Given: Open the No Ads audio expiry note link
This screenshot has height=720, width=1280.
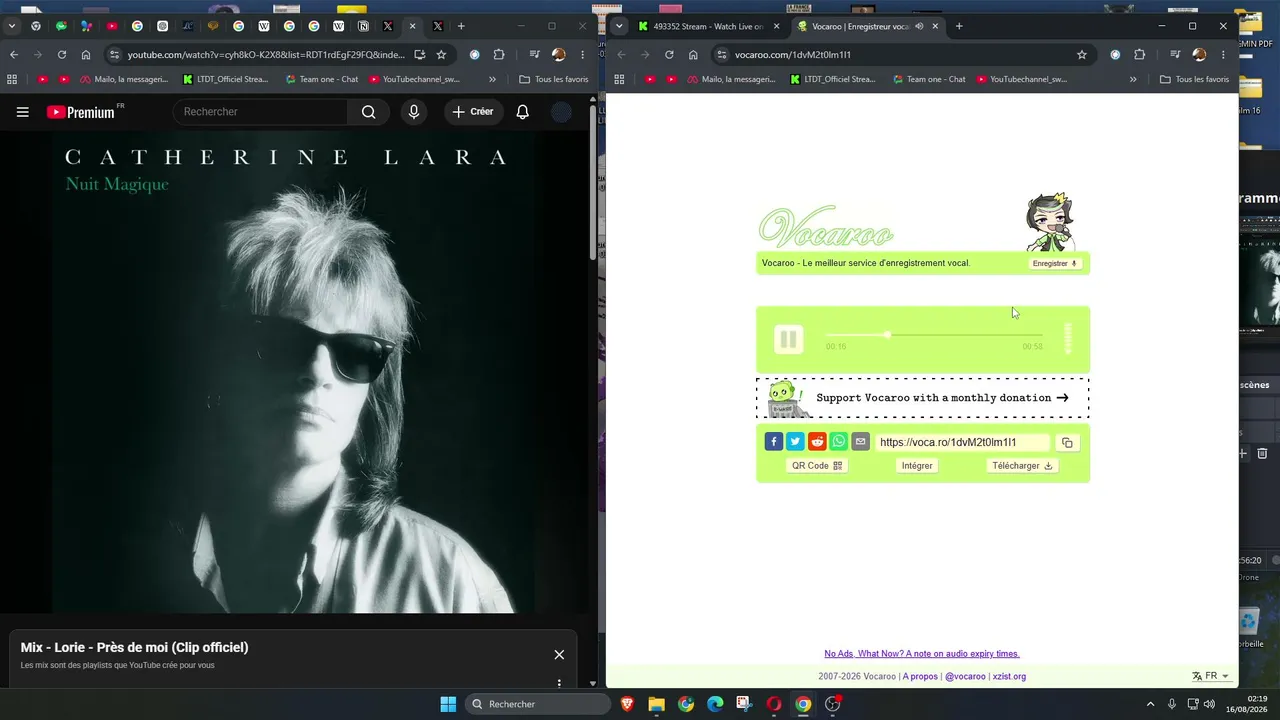Looking at the screenshot, I should [922, 654].
